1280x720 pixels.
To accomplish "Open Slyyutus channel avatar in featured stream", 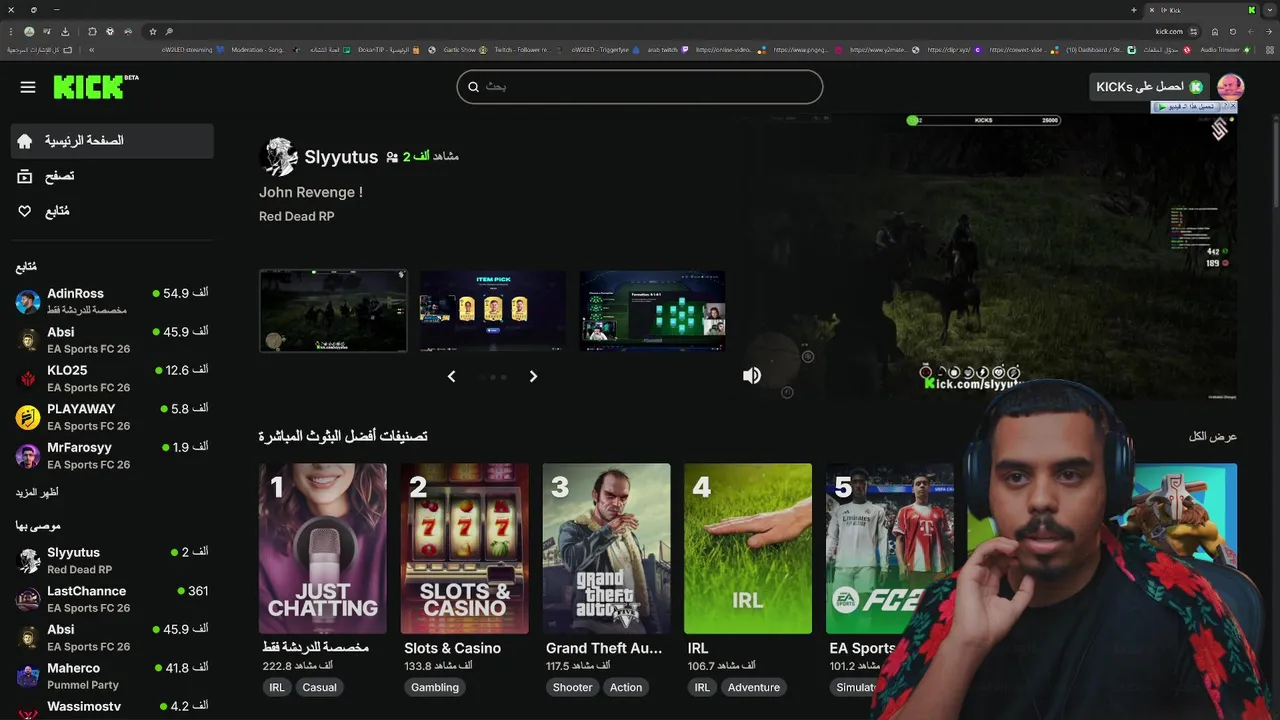I will (x=279, y=157).
